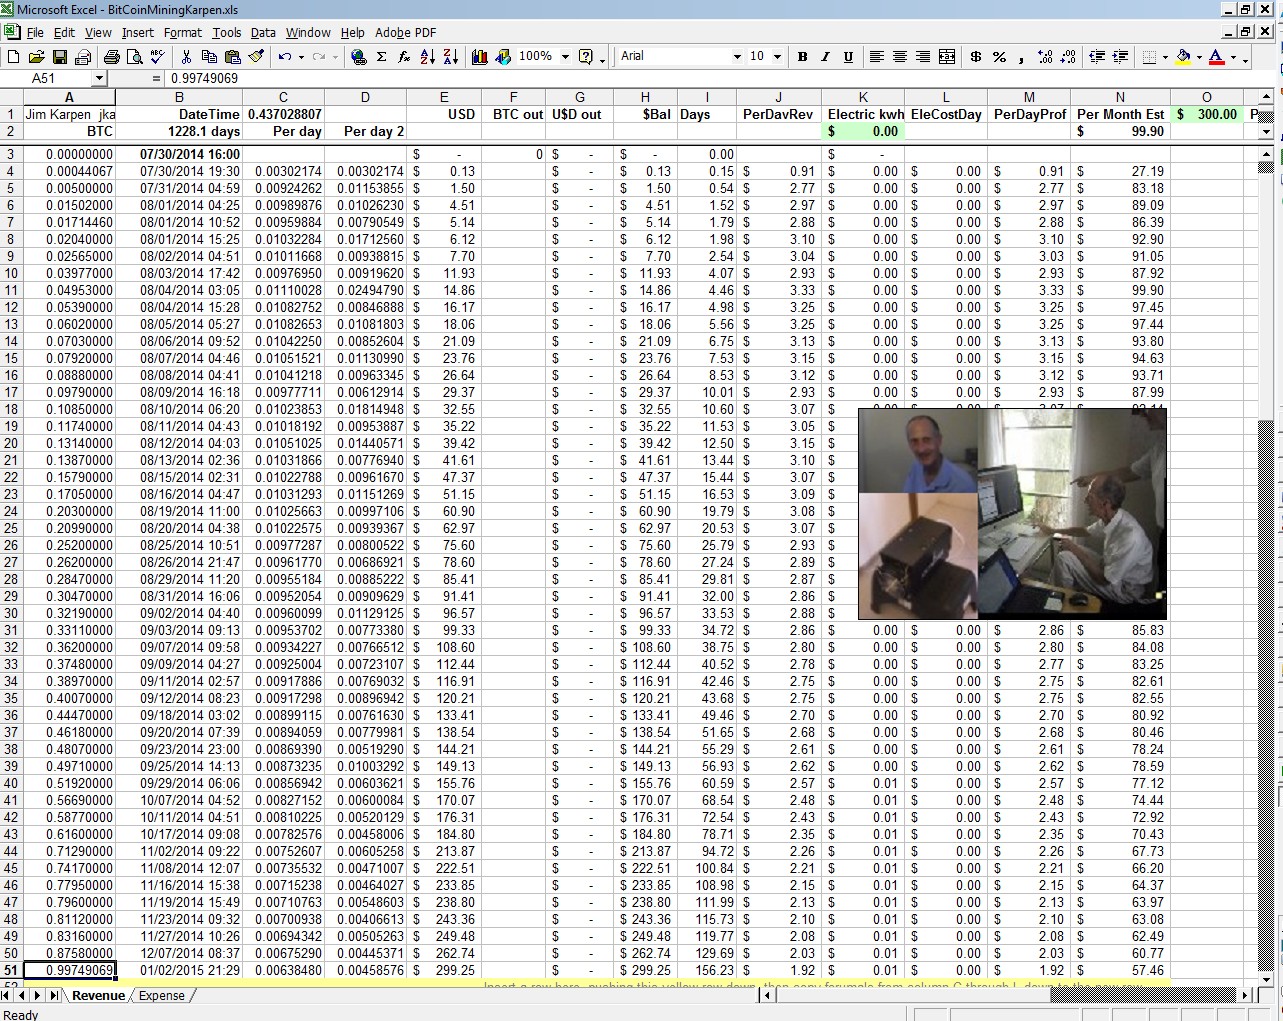Open the fill color dropdown arrow
This screenshot has width=1283, height=1021.
(1199, 57)
